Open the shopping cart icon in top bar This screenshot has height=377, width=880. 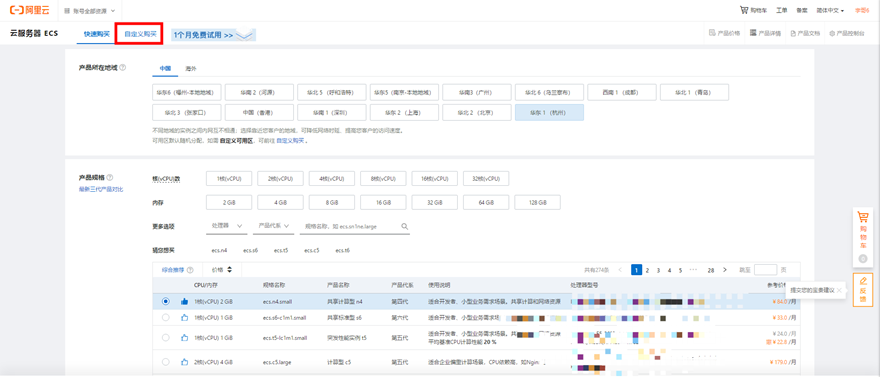744,10
